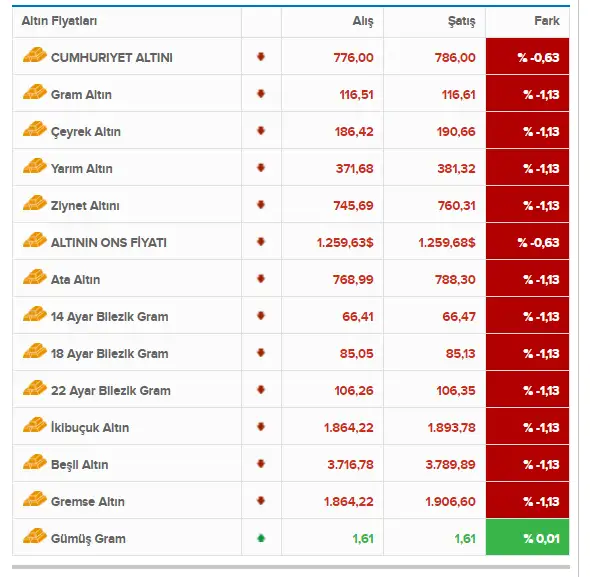Click the red down arrow for ALTININ ONS FİYATI

[261, 242]
